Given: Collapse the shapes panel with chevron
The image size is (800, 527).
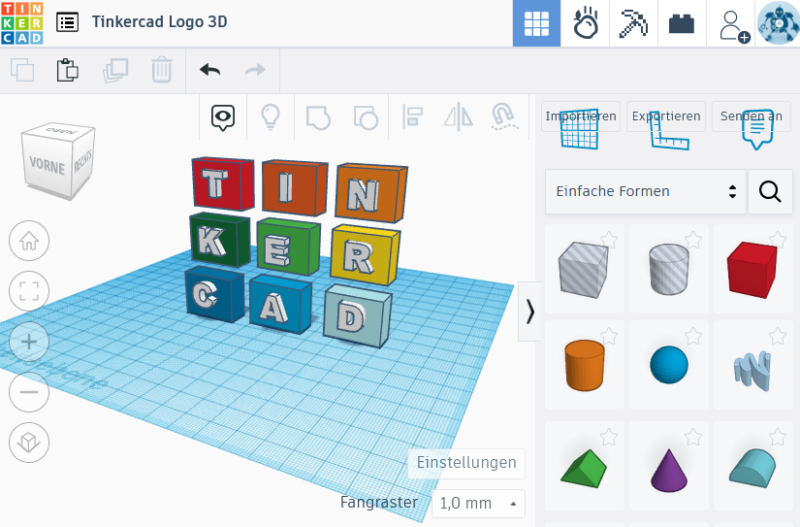Looking at the screenshot, I should 530,312.
